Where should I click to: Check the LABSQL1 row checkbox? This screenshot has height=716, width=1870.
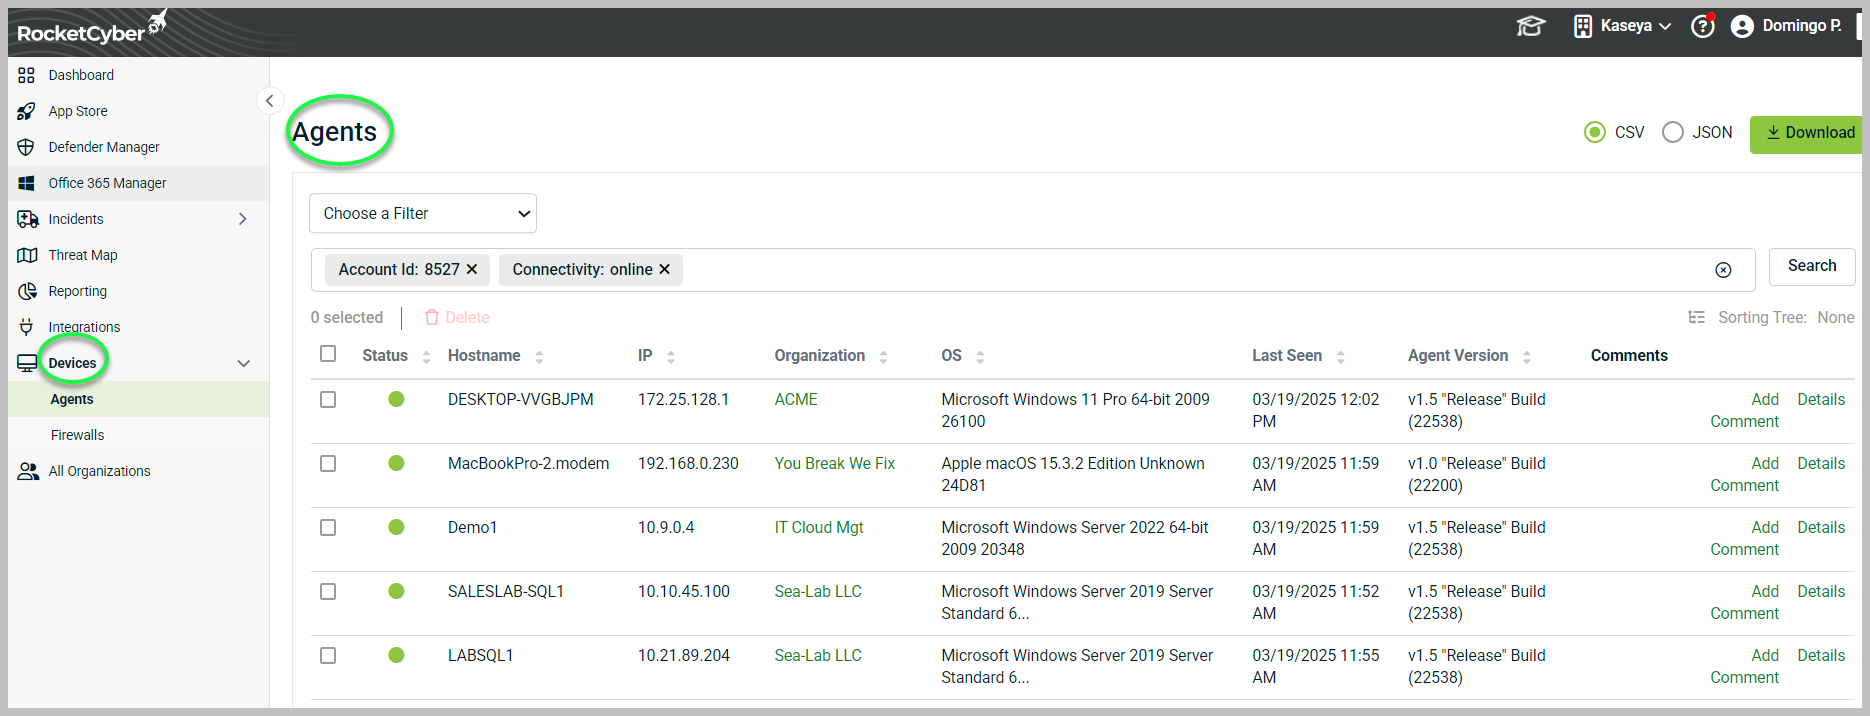[328, 655]
